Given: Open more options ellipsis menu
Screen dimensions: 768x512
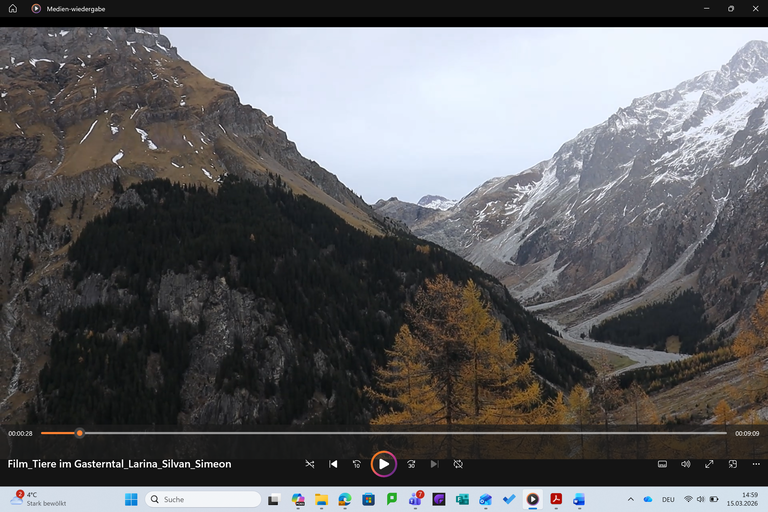Looking at the screenshot, I should pos(755,464).
